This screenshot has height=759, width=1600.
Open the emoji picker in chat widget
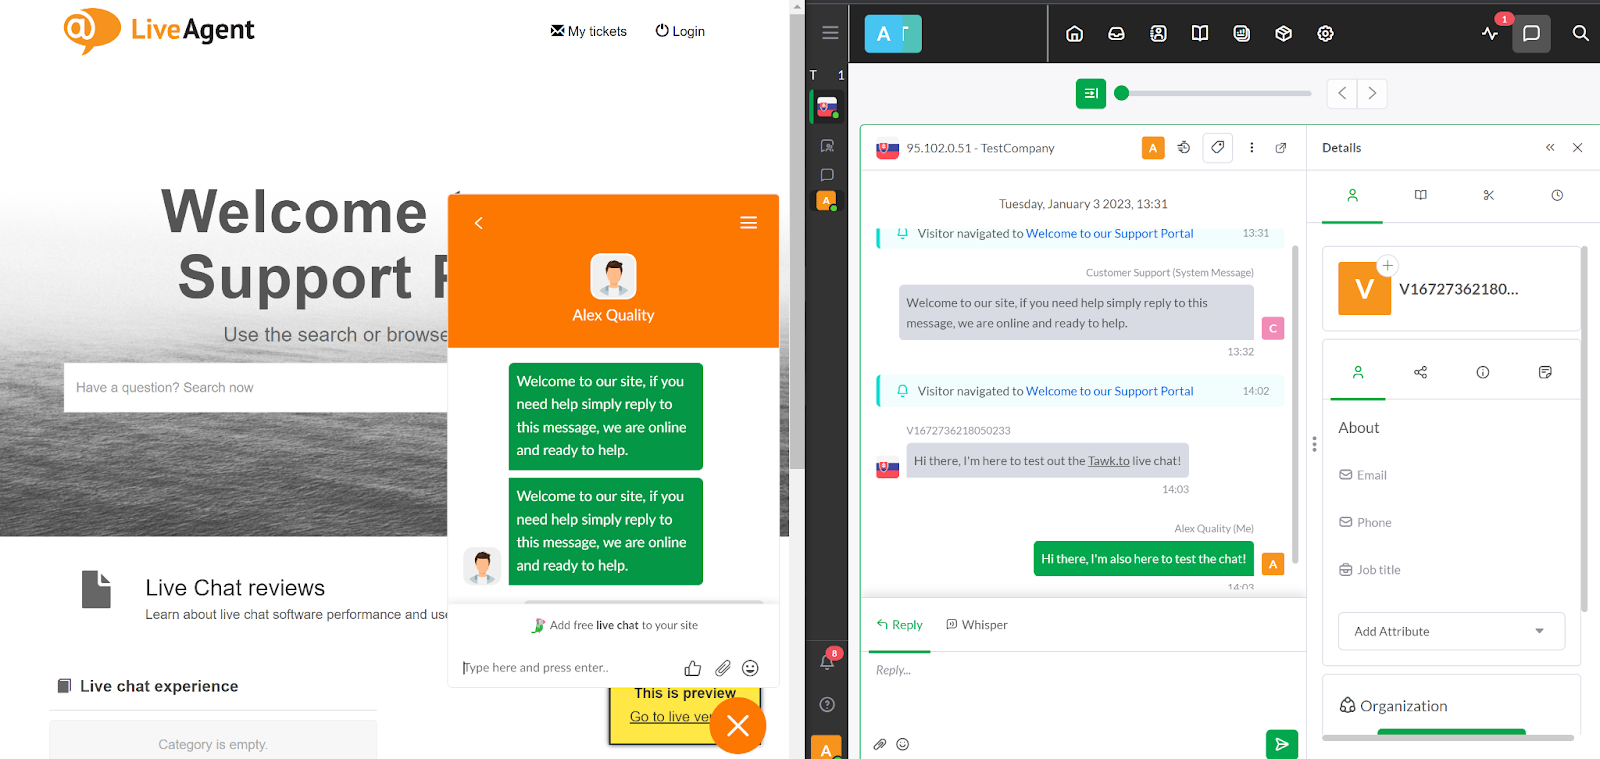point(750,668)
